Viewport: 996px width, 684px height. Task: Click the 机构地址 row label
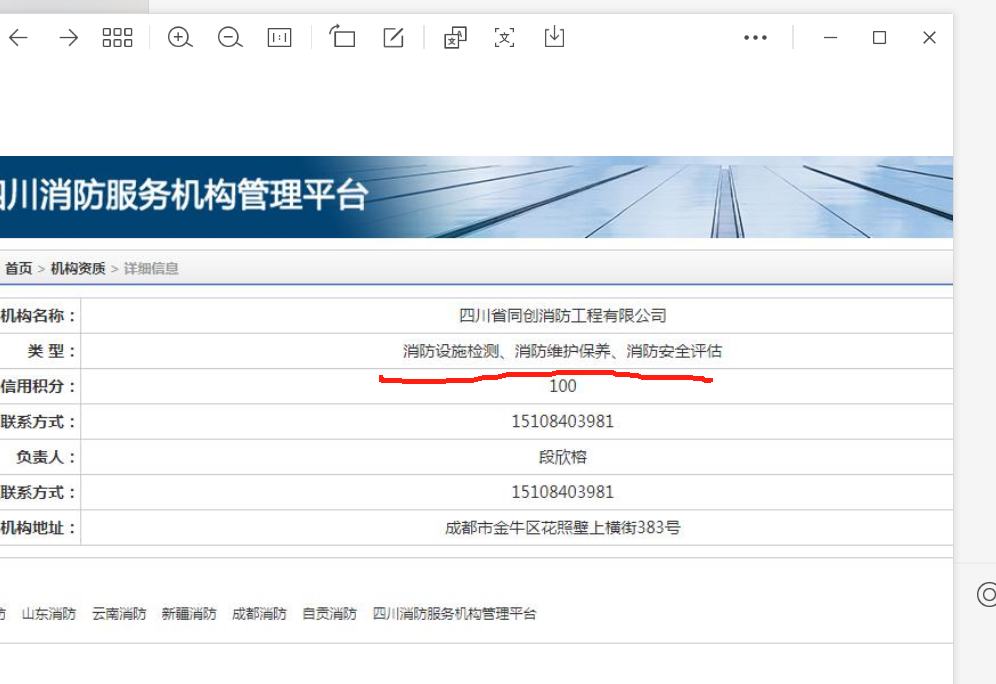coord(38,528)
